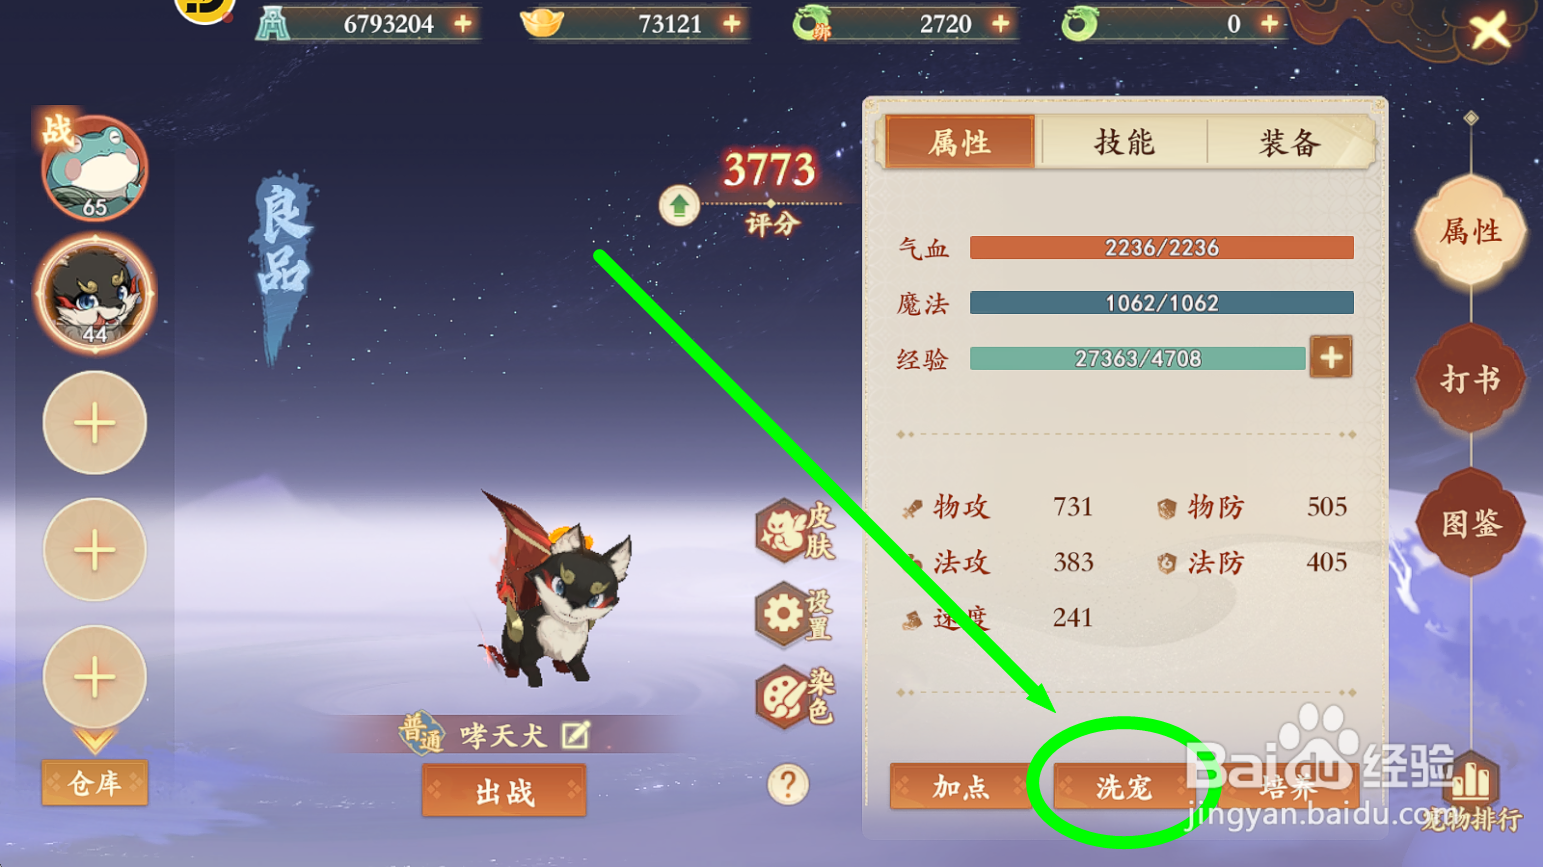Click the question mark help icon
The height and width of the screenshot is (867, 1543).
pyautogui.click(x=788, y=785)
